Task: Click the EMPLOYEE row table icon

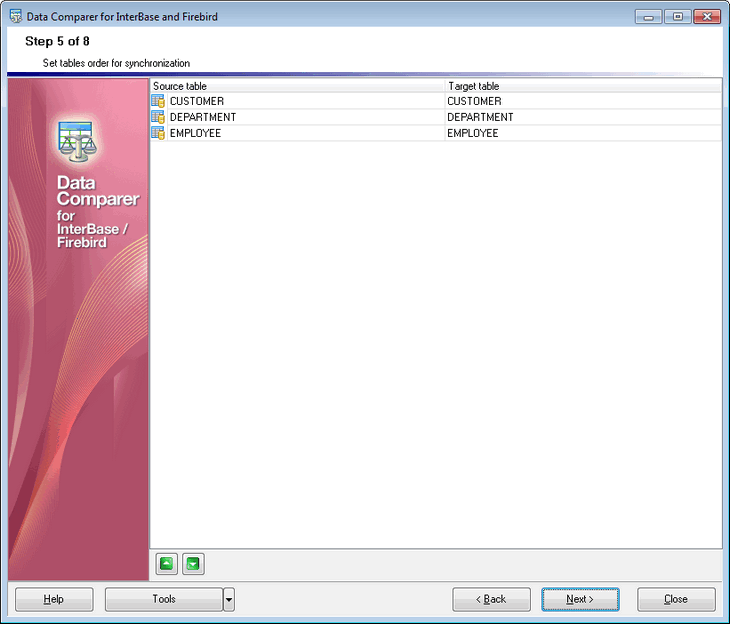Action: point(158,133)
